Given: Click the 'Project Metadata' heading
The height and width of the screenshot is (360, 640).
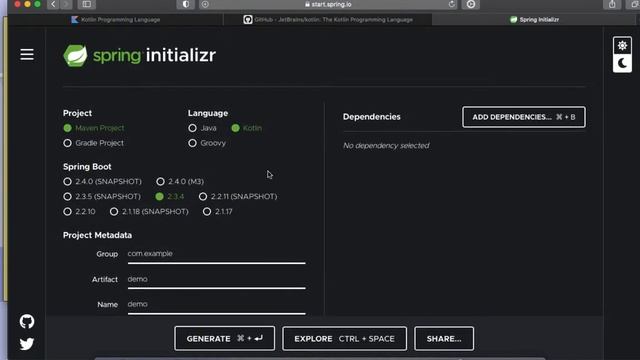Looking at the screenshot, I should tap(98, 235).
